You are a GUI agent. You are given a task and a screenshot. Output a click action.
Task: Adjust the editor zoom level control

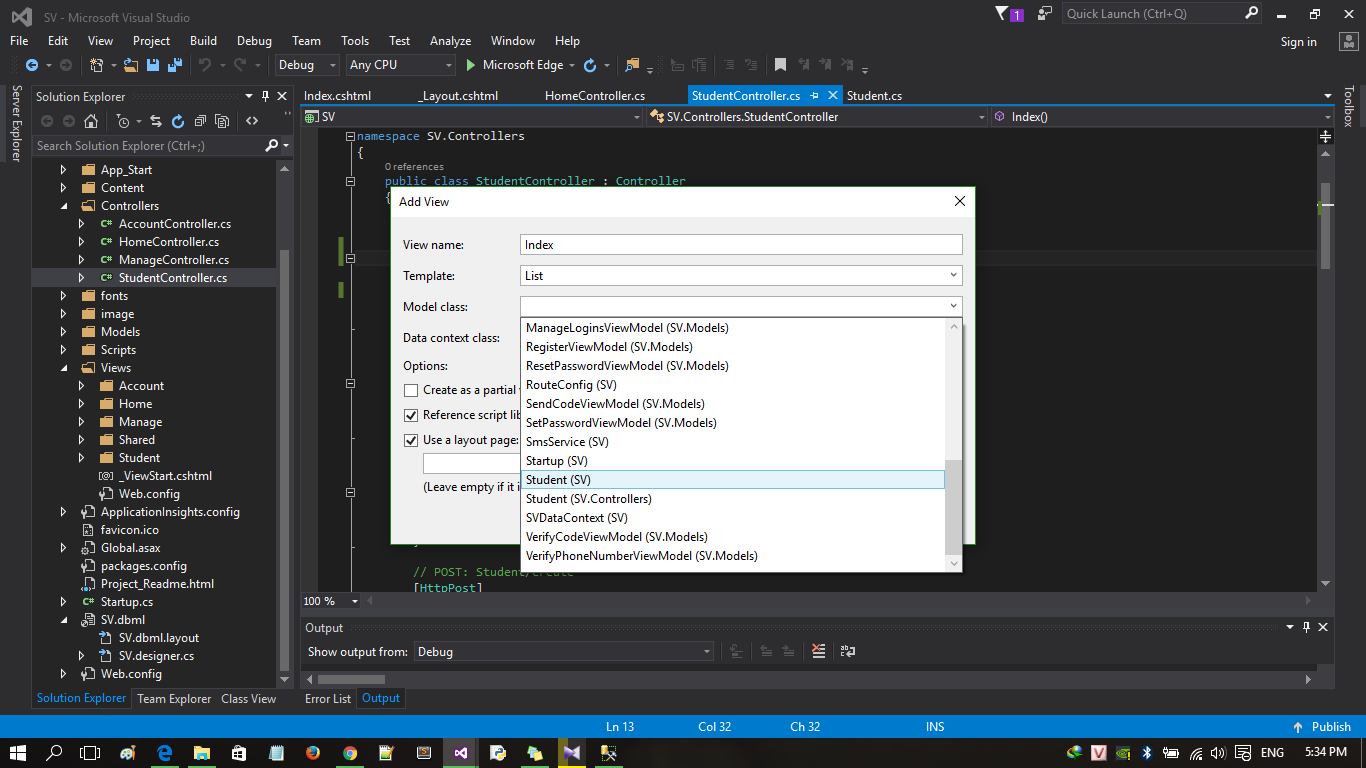click(330, 601)
